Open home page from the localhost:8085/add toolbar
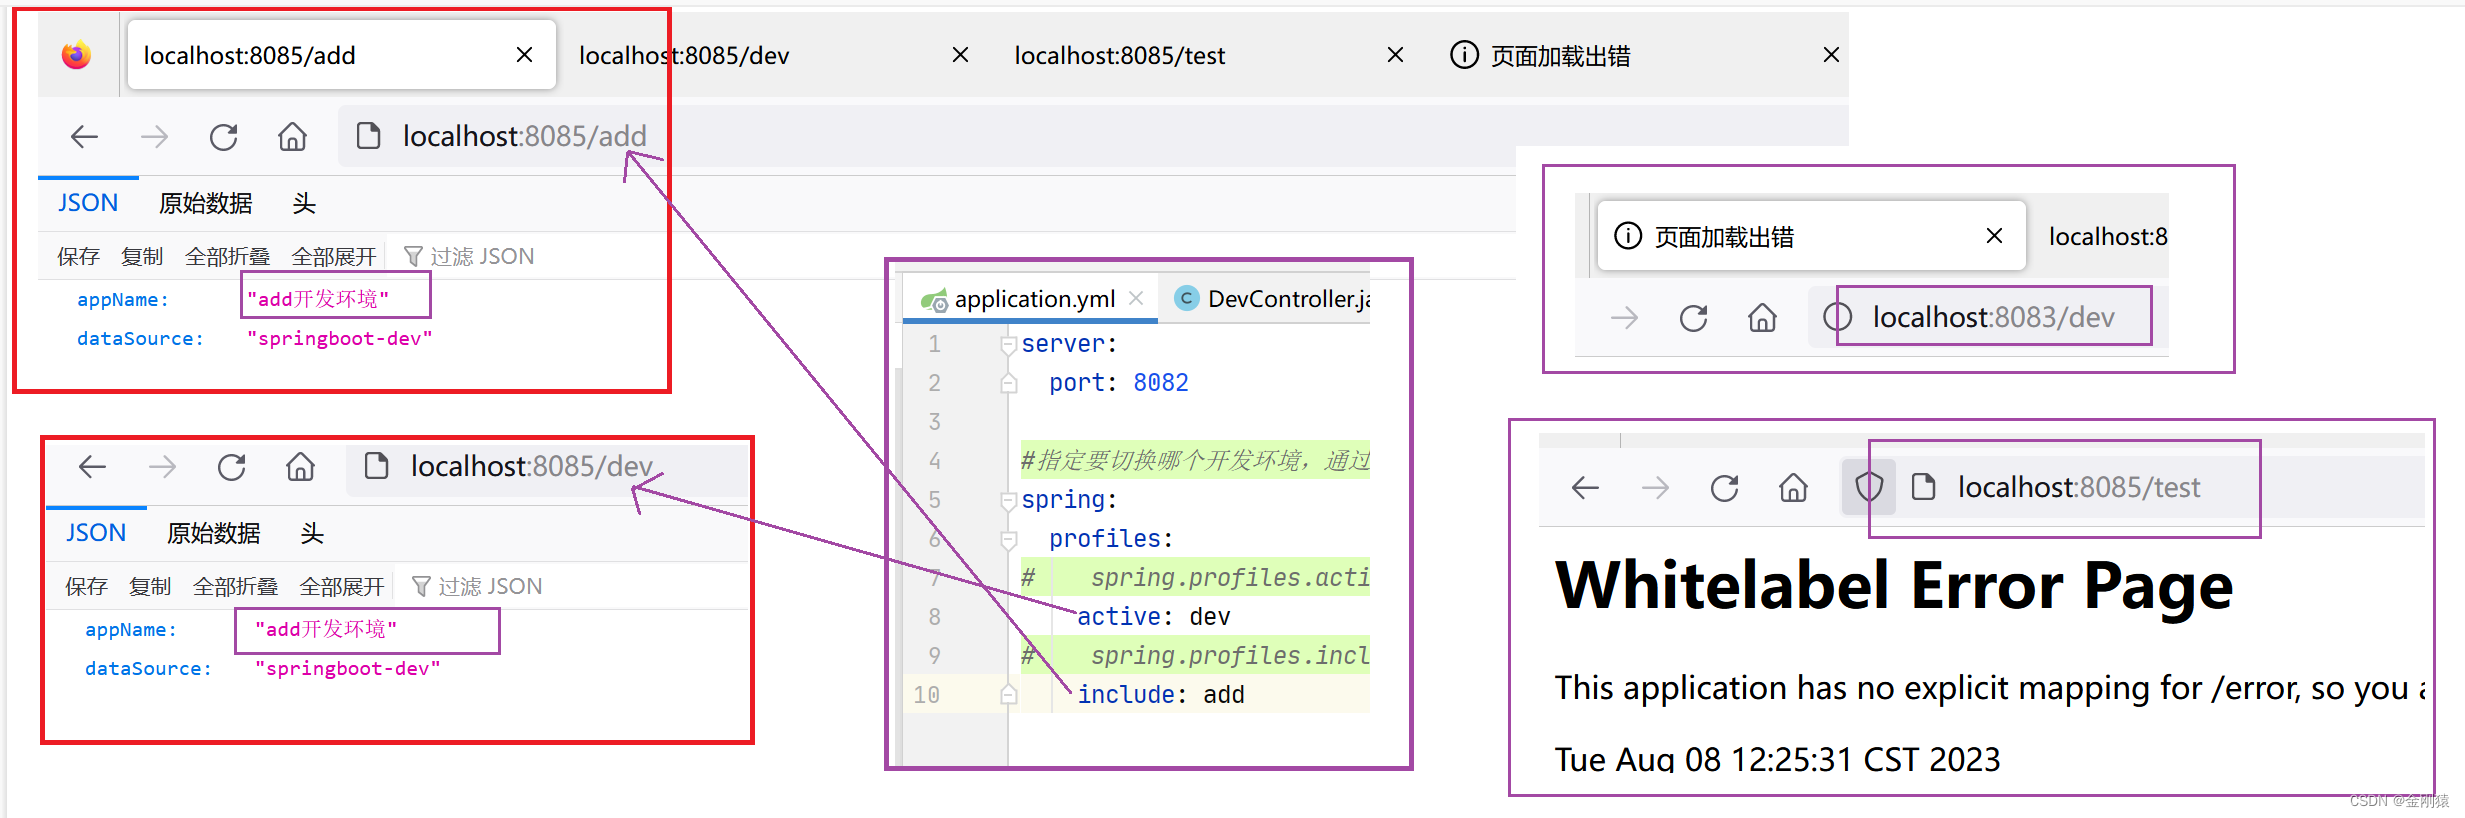The width and height of the screenshot is (2465, 818). coord(292,136)
